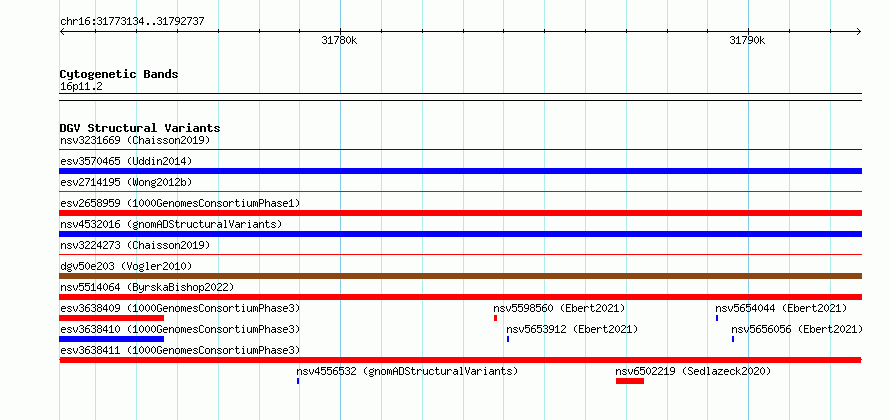Image resolution: width=890 pixels, height=420 pixels.
Task: Click the esv2658959 1000GenomesConsortiumPhase1 red bar
Action: tap(460, 213)
